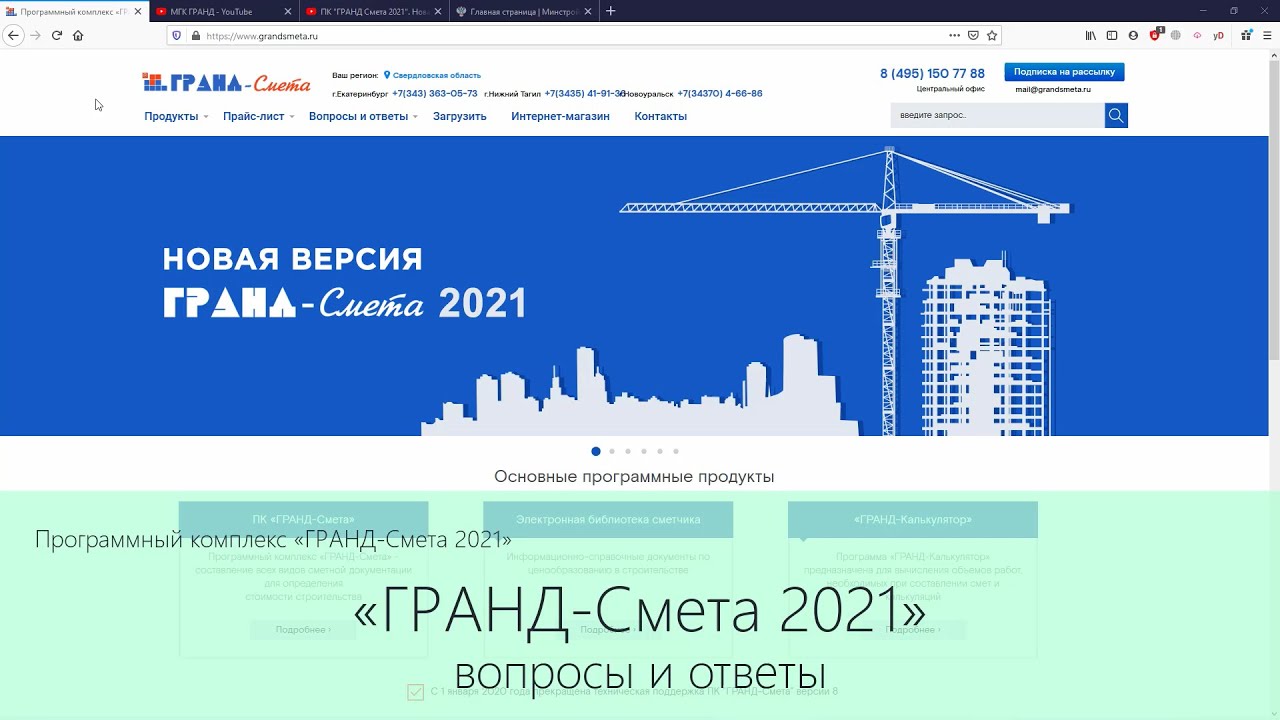Open the site padlock security info
Viewport: 1280px width, 720px height.
(195, 35)
